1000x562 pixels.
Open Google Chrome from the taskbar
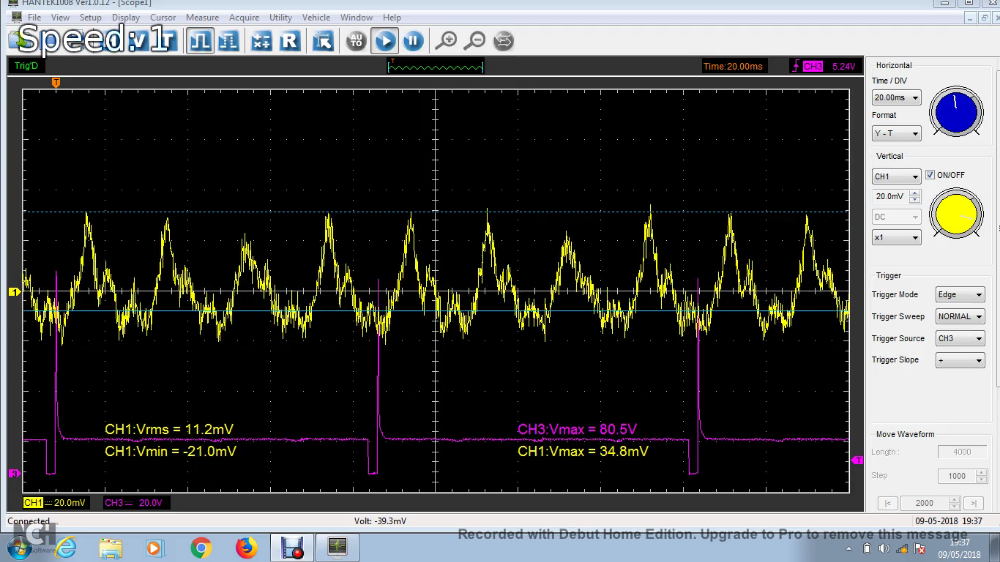click(201, 547)
